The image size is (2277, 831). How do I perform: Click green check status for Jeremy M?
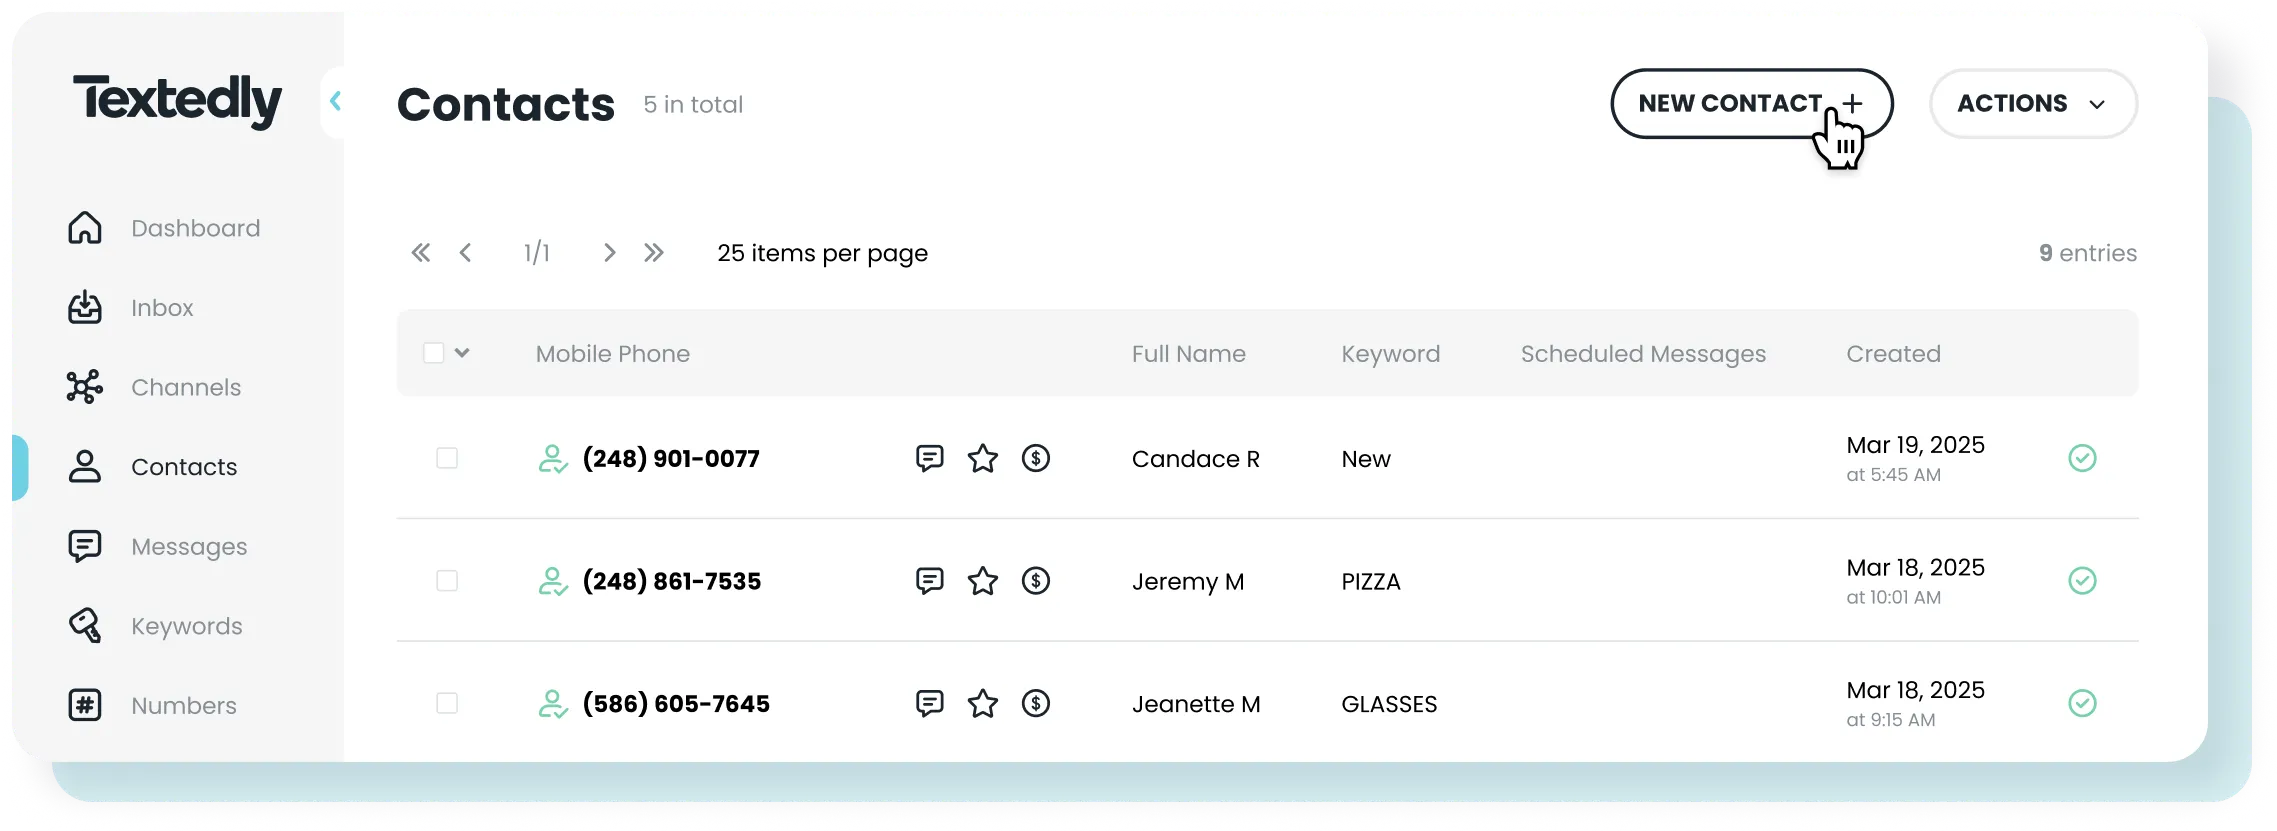2082,581
